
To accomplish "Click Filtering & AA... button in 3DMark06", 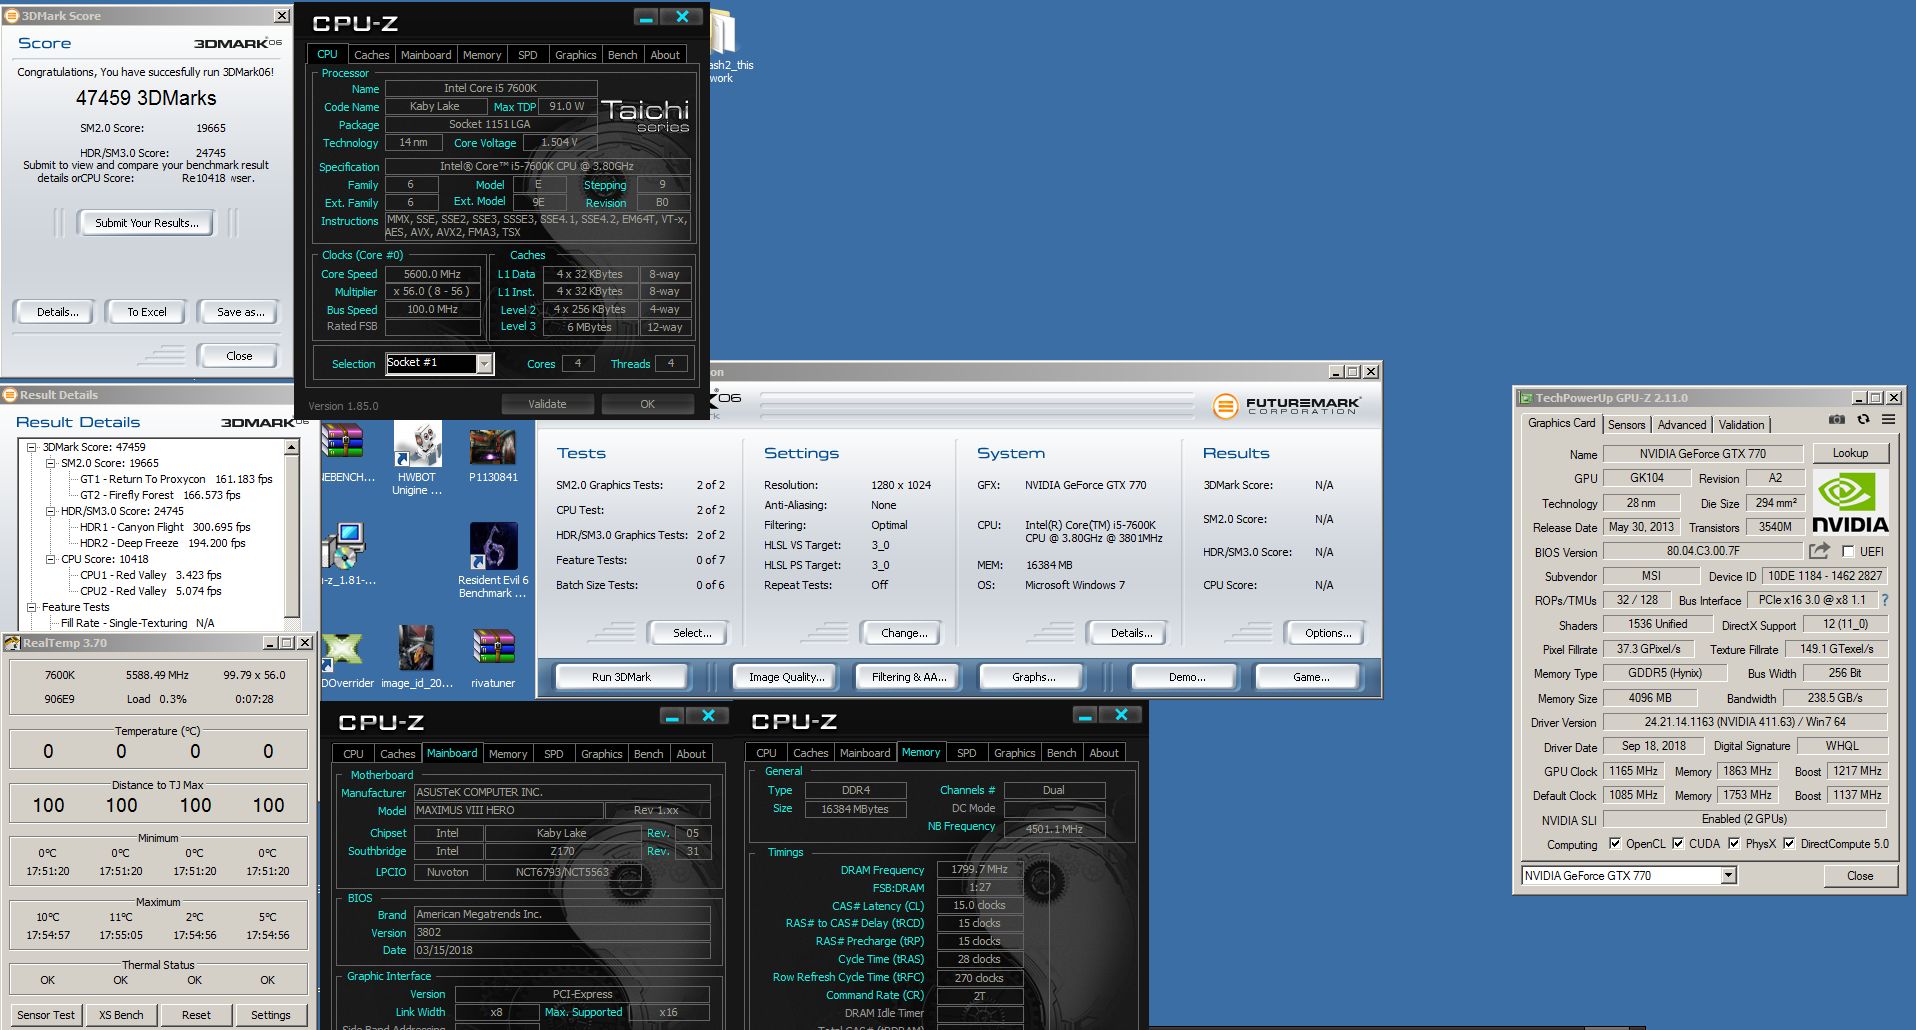I will click(x=908, y=677).
